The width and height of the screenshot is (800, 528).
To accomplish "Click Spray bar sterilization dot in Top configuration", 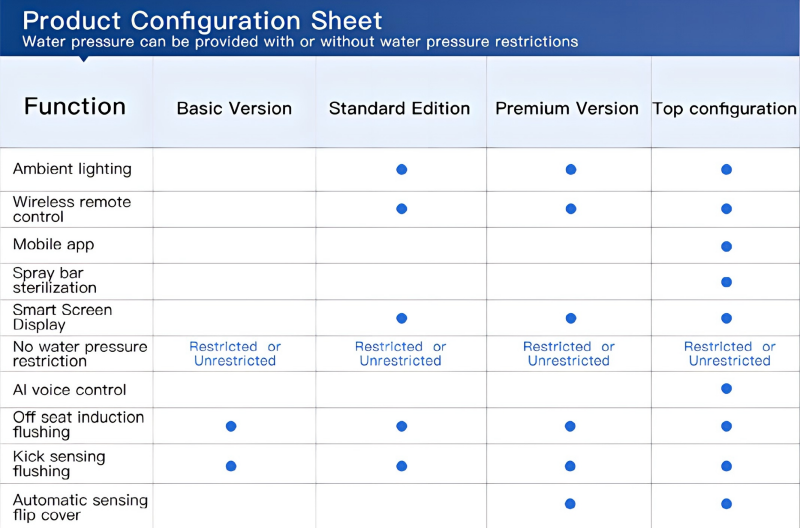I will point(726,282).
